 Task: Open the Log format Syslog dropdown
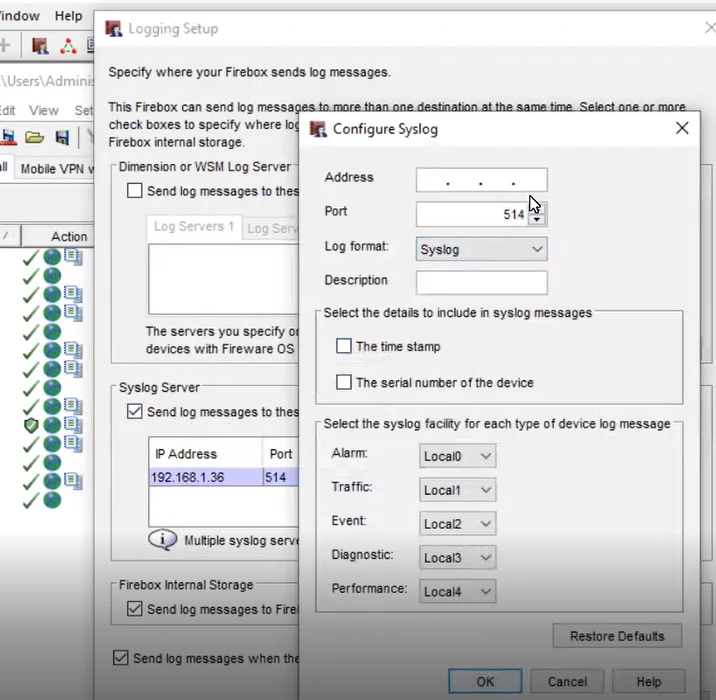pos(481,249)
